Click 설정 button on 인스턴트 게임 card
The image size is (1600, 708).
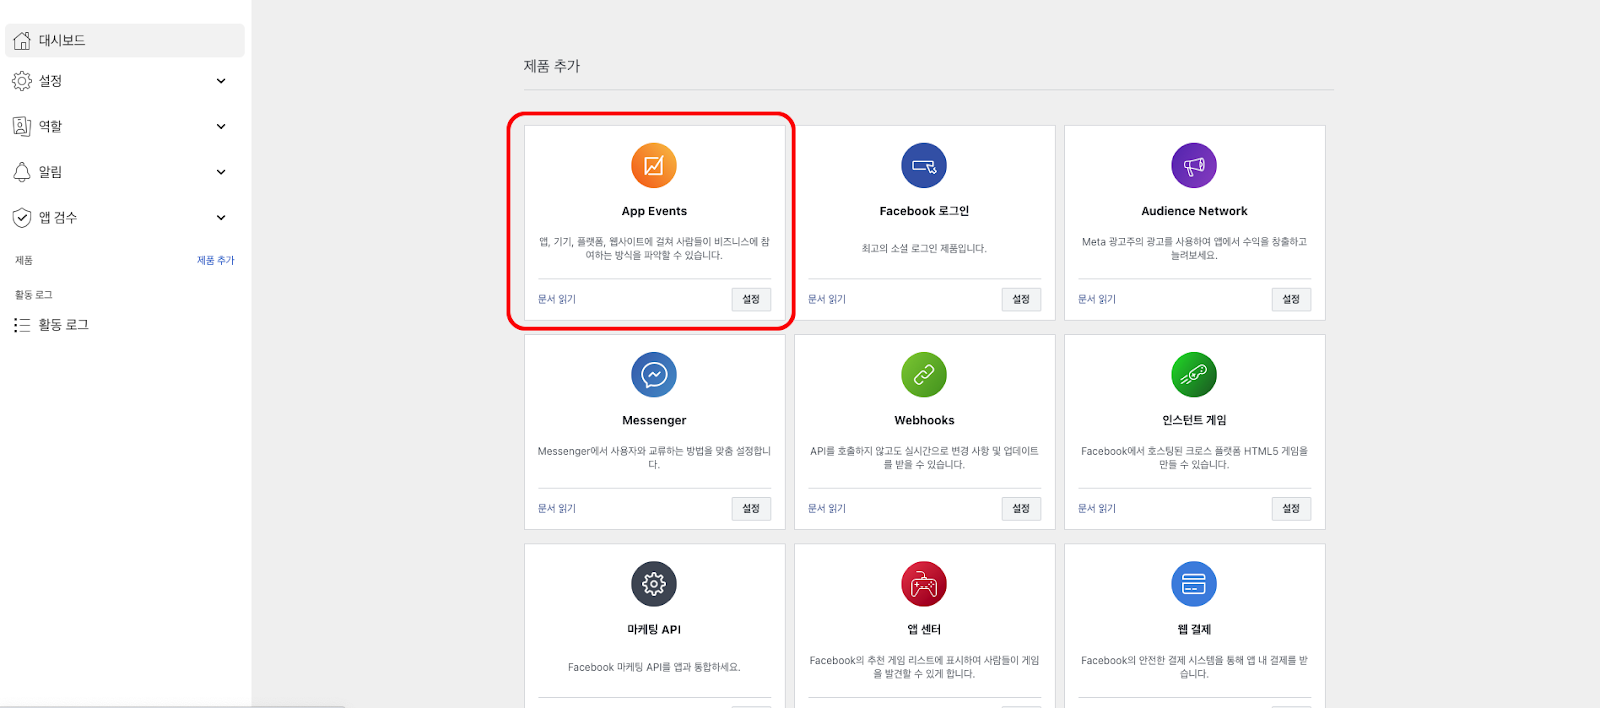[1291, 508]
